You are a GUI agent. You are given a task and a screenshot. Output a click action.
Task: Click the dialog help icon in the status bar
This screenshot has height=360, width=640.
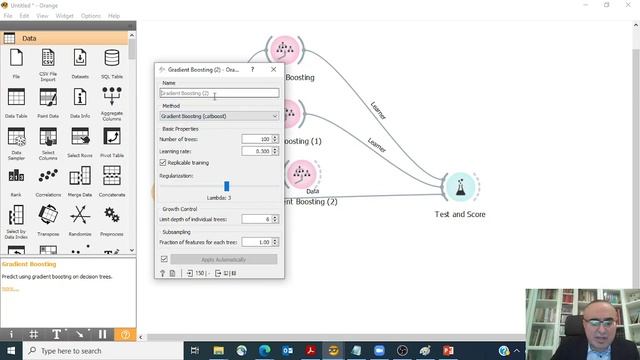click(162, 273)
